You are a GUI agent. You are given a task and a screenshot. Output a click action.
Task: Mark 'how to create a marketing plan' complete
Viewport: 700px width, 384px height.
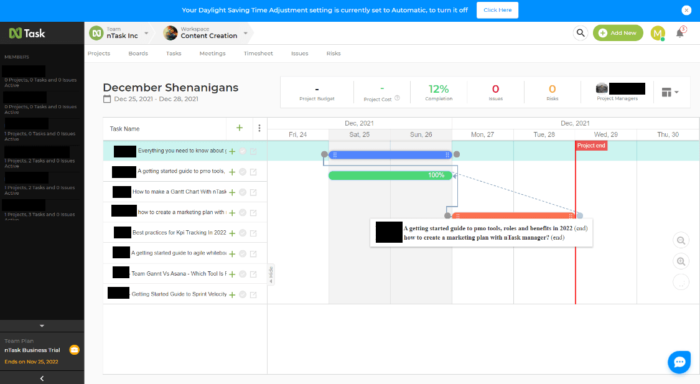point(242,213)
